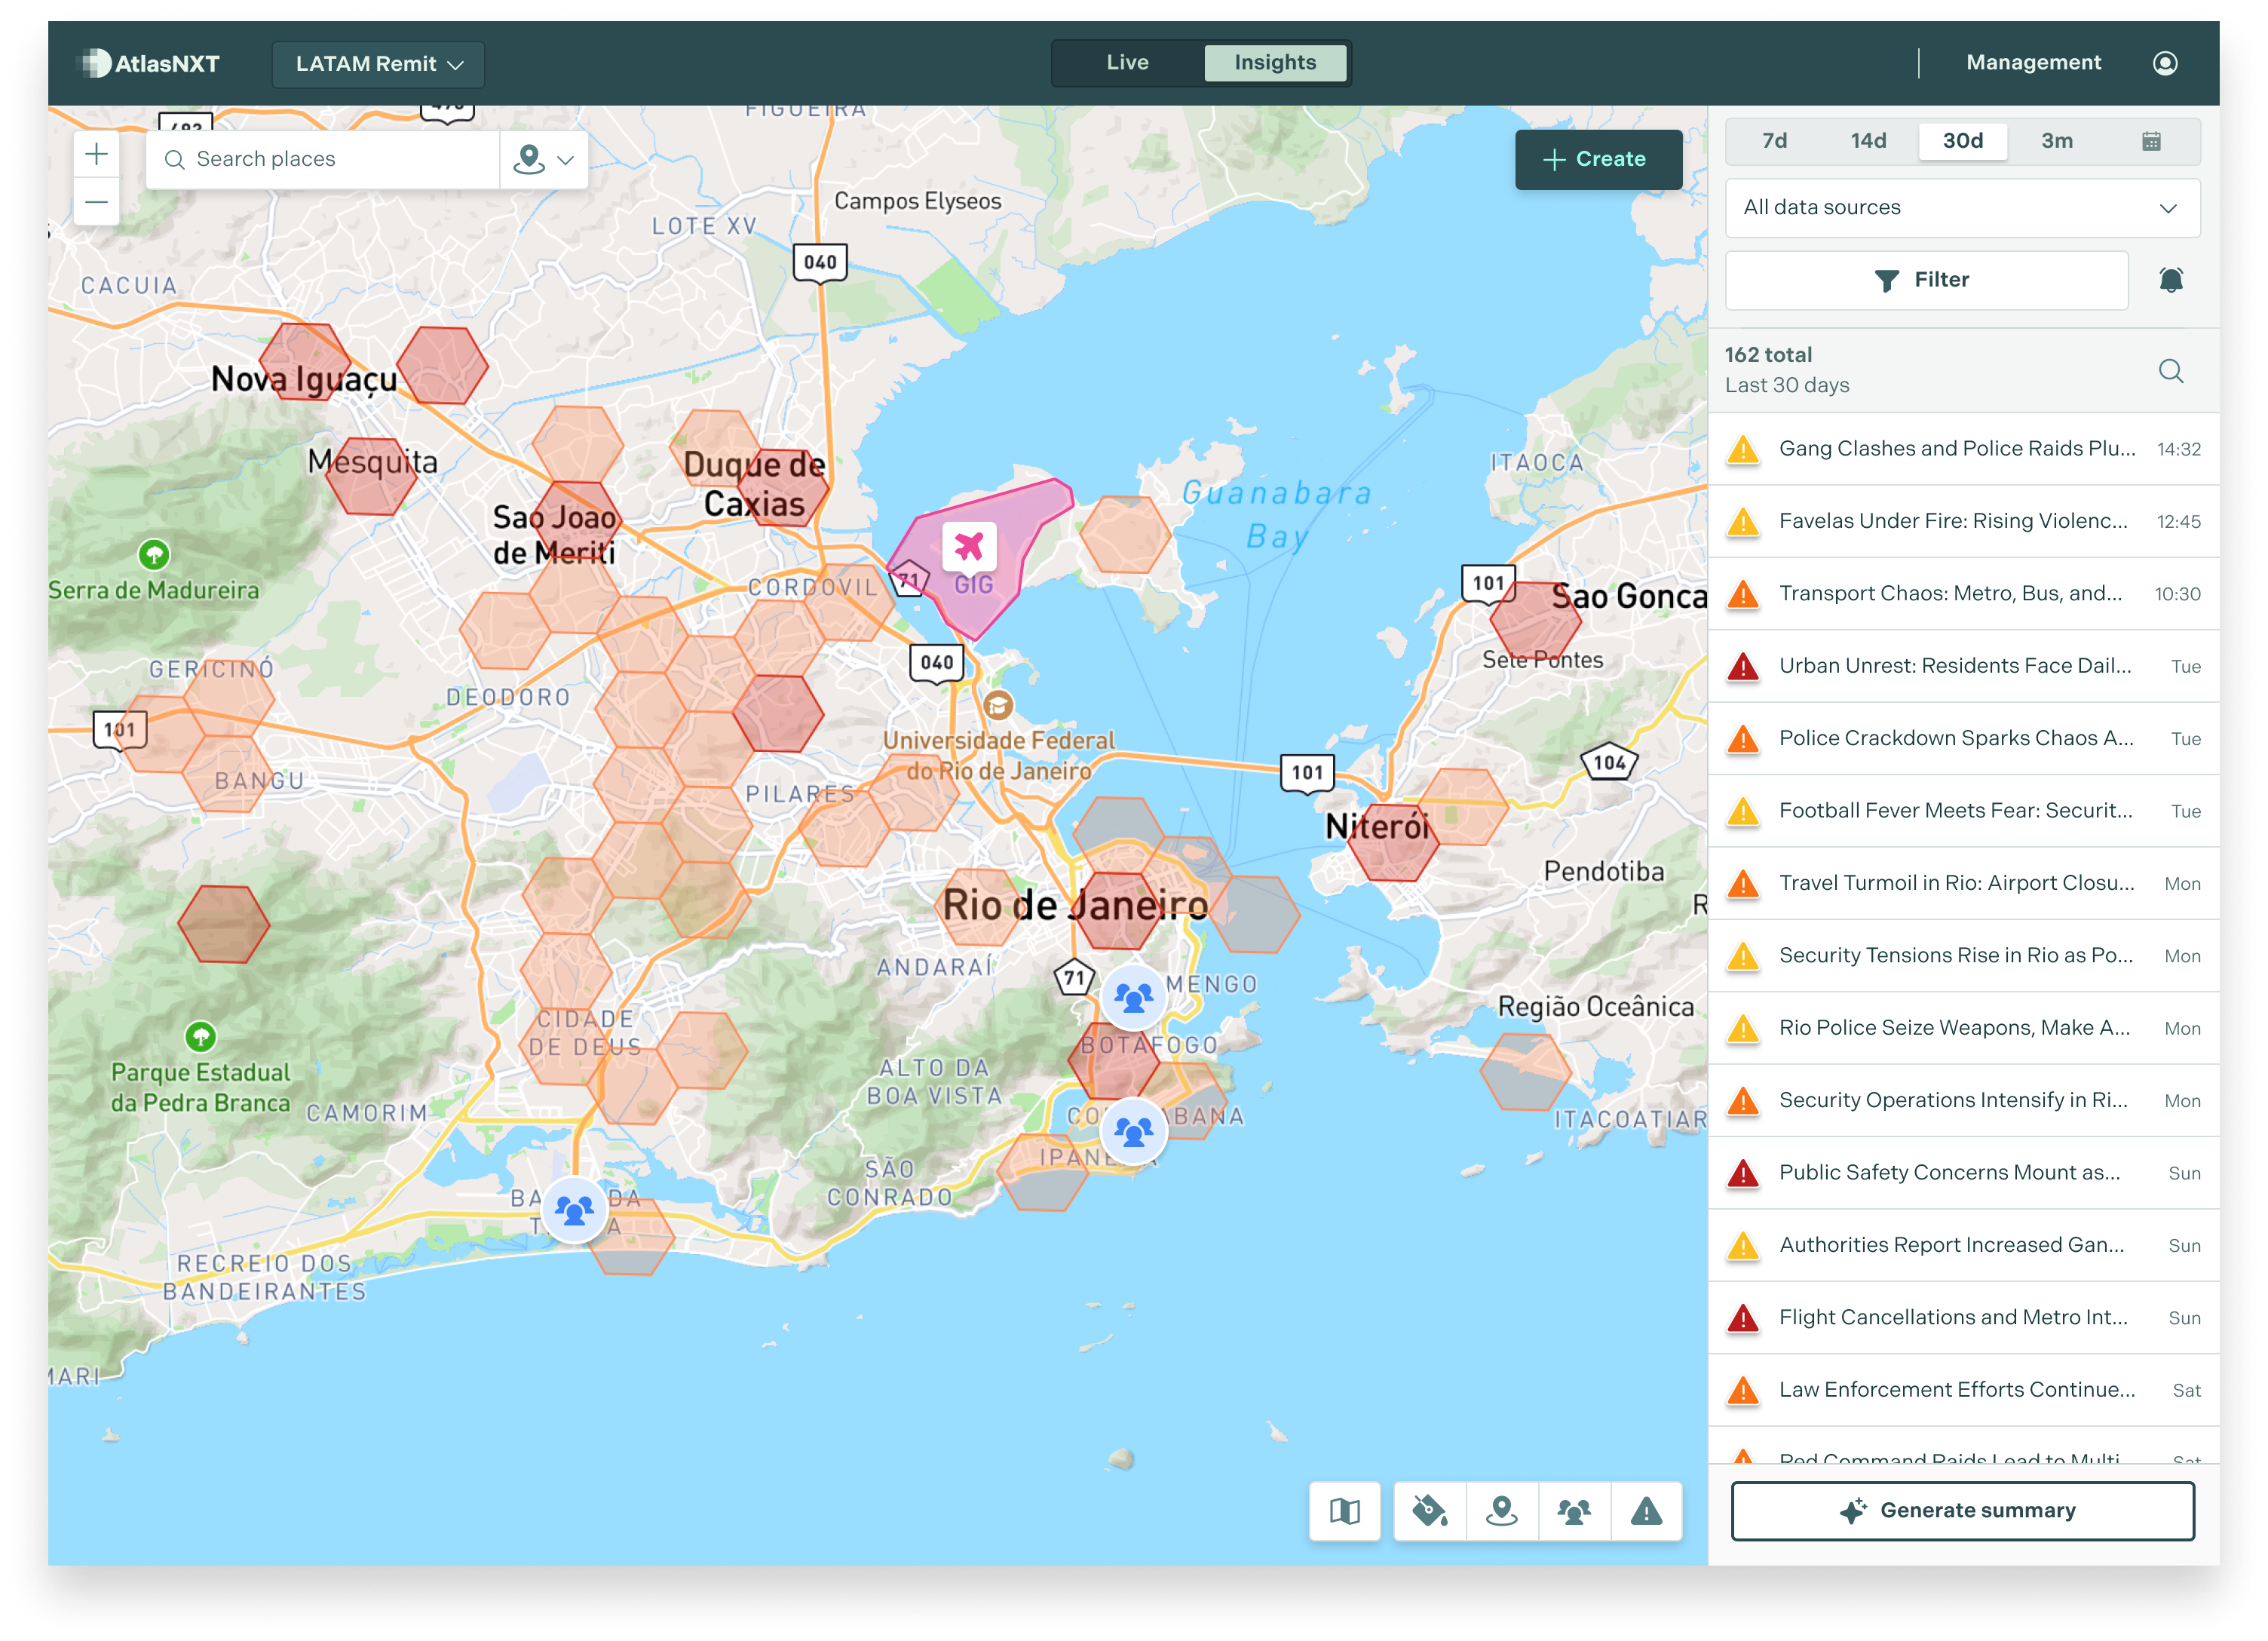Click the Parque Estadual da Pedra Branca marker
Screen dimensions: 2268x1641
(200, 1036)
